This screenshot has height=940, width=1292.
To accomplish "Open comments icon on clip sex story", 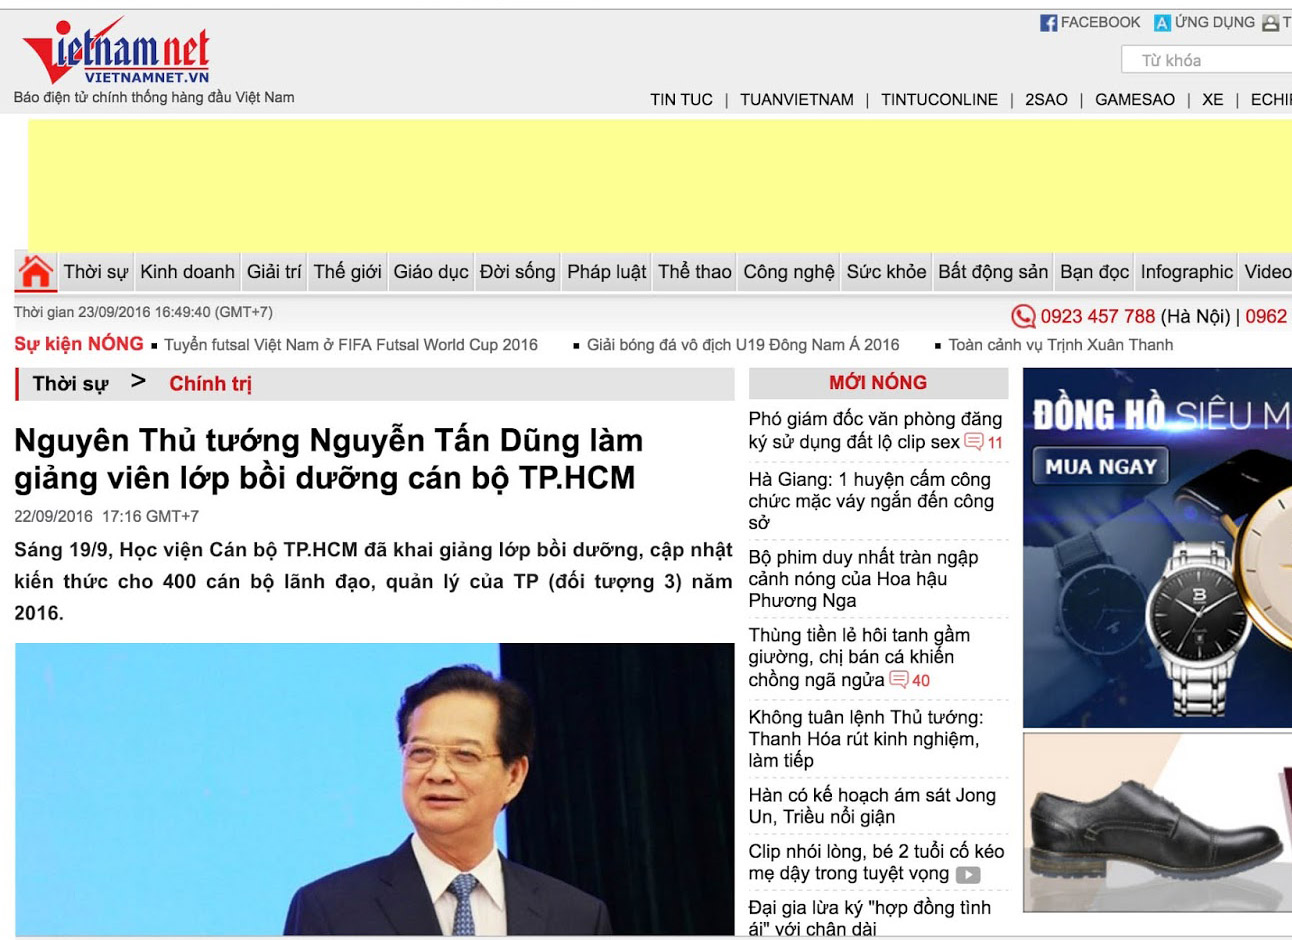I will coord(974,442).
